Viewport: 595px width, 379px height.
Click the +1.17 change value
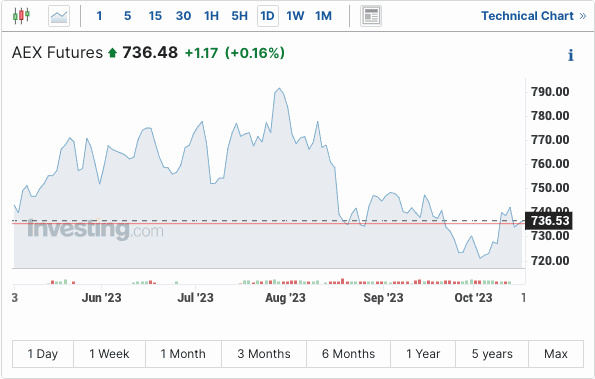pyautogui.click(x=201, y=53)
